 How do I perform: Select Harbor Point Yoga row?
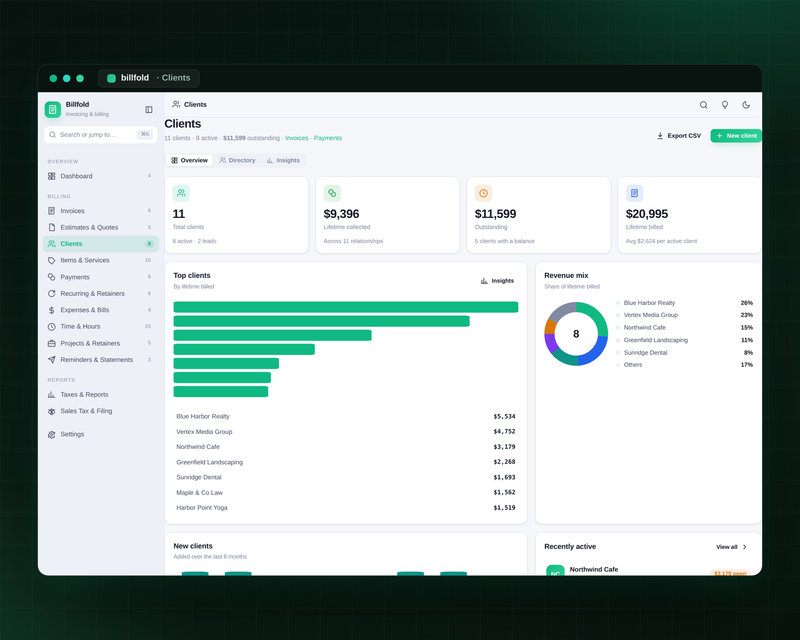click(346, 508)
